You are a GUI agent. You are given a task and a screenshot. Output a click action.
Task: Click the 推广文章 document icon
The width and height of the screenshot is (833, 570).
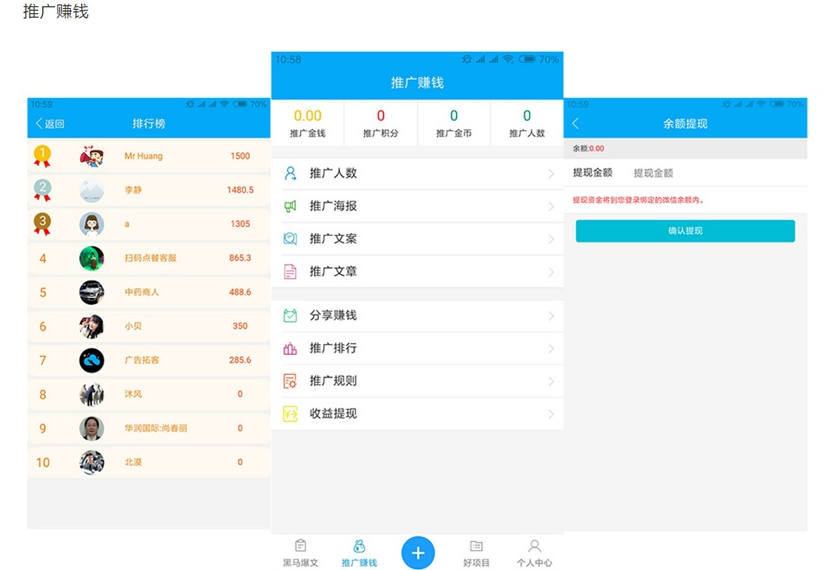click(290, 271)
